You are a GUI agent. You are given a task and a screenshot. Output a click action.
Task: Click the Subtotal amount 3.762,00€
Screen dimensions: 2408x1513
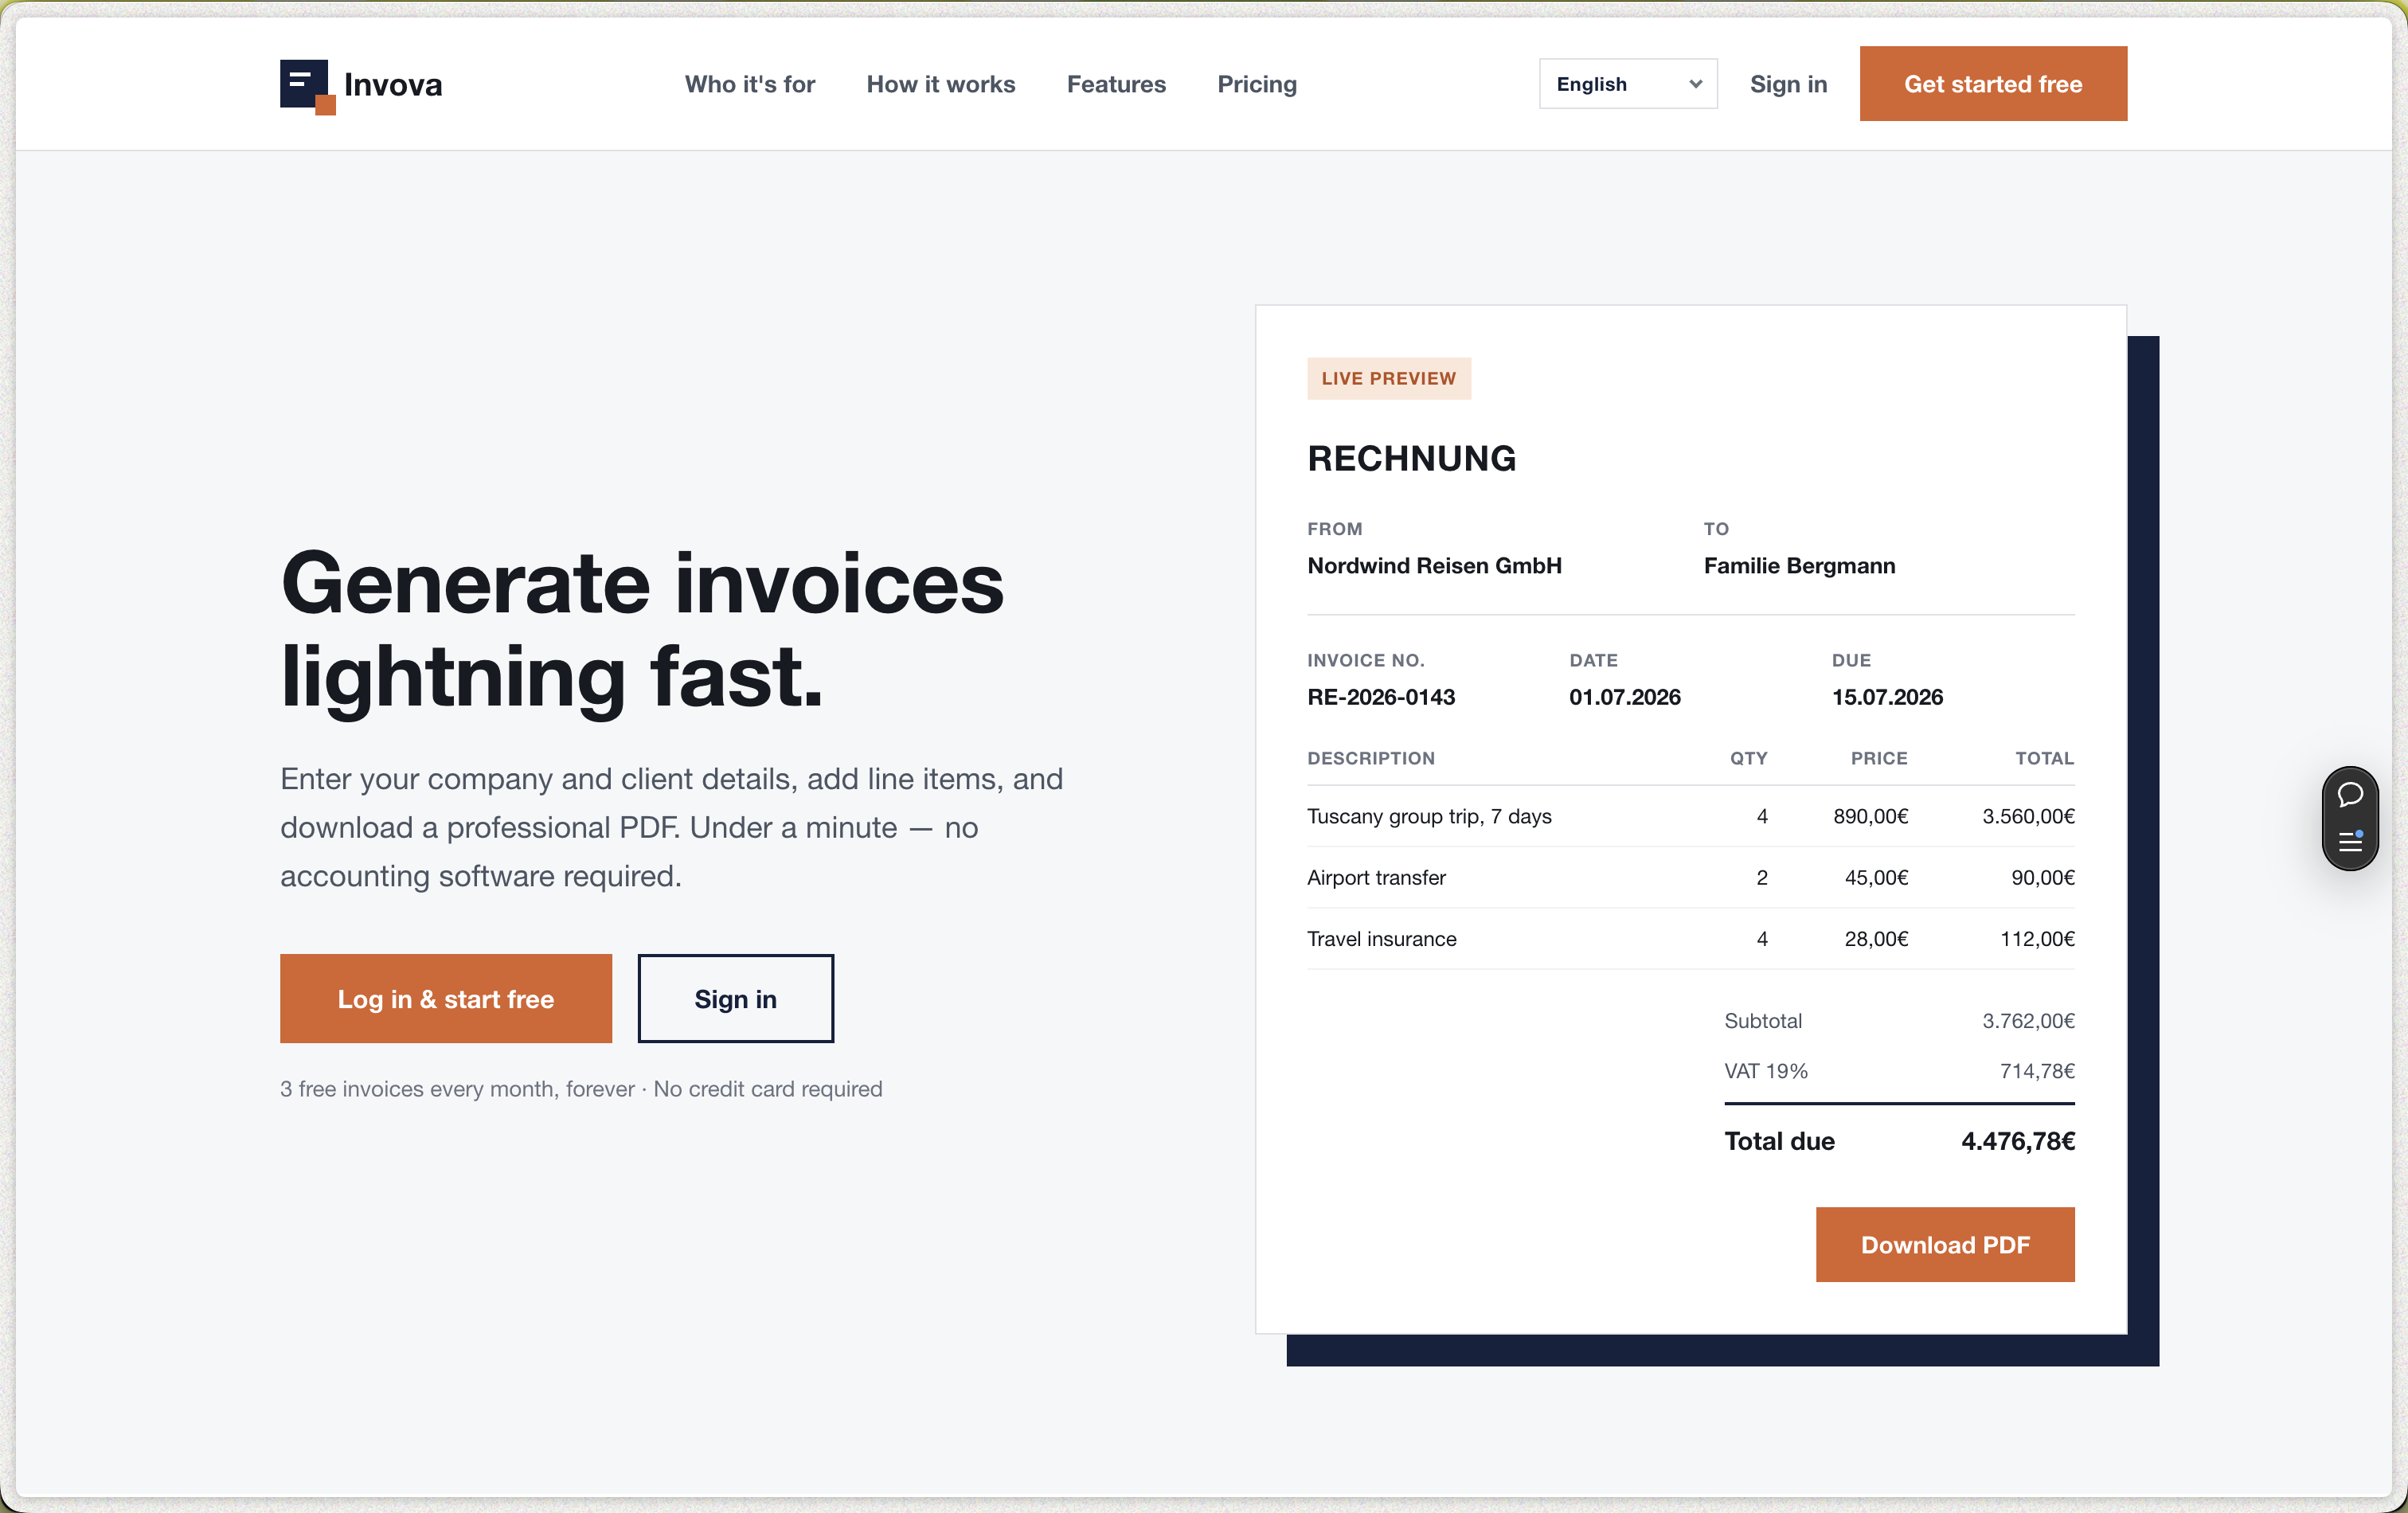click(2028, 1021)
